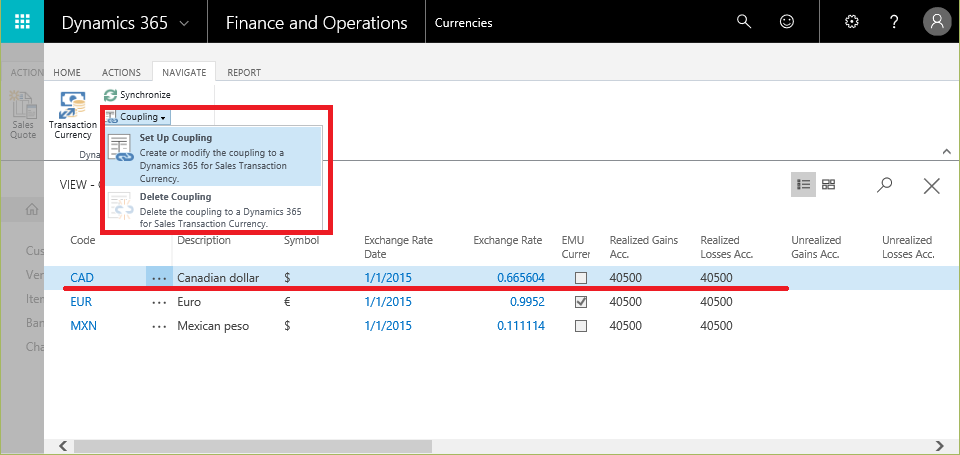Click the Currencies page title
960x455 pixels.
pyautogui.click(x=463, y=23)
